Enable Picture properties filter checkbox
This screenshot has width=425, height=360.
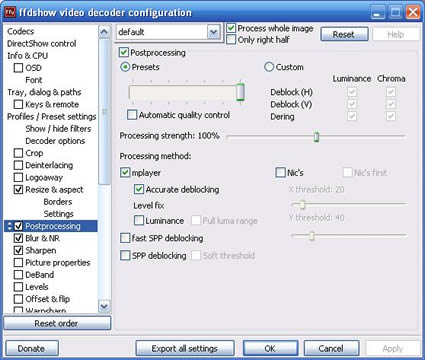point(18,263)
